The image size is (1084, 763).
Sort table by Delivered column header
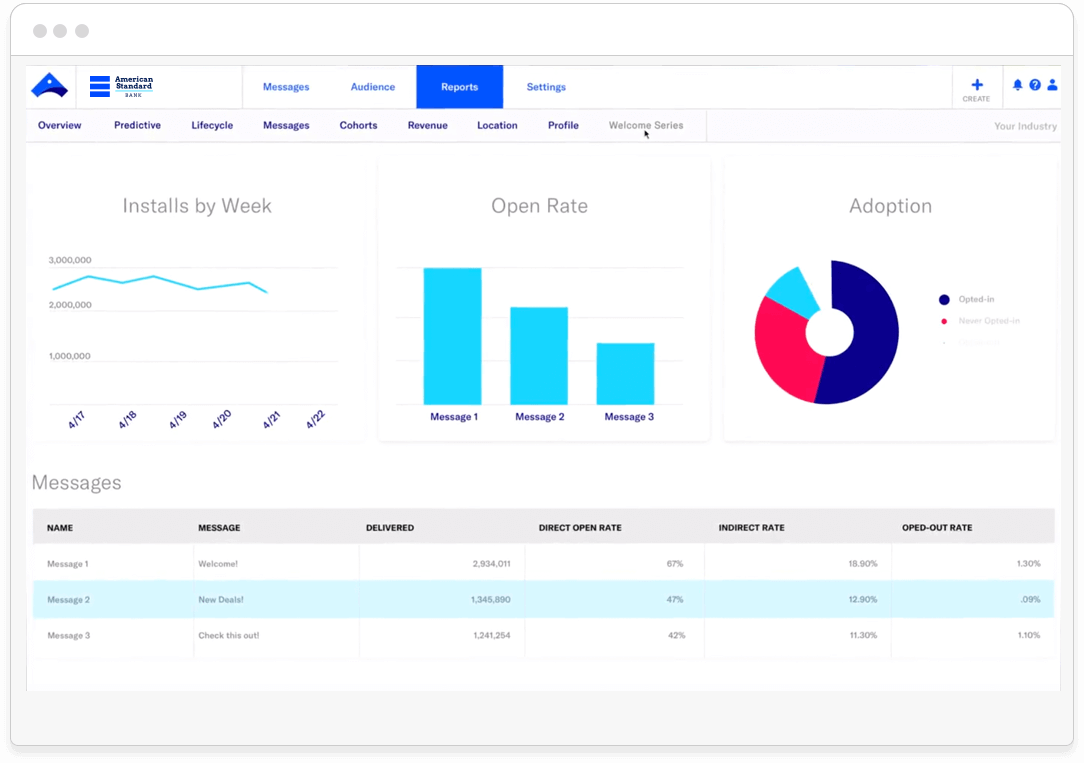click(x=390, y=527)
